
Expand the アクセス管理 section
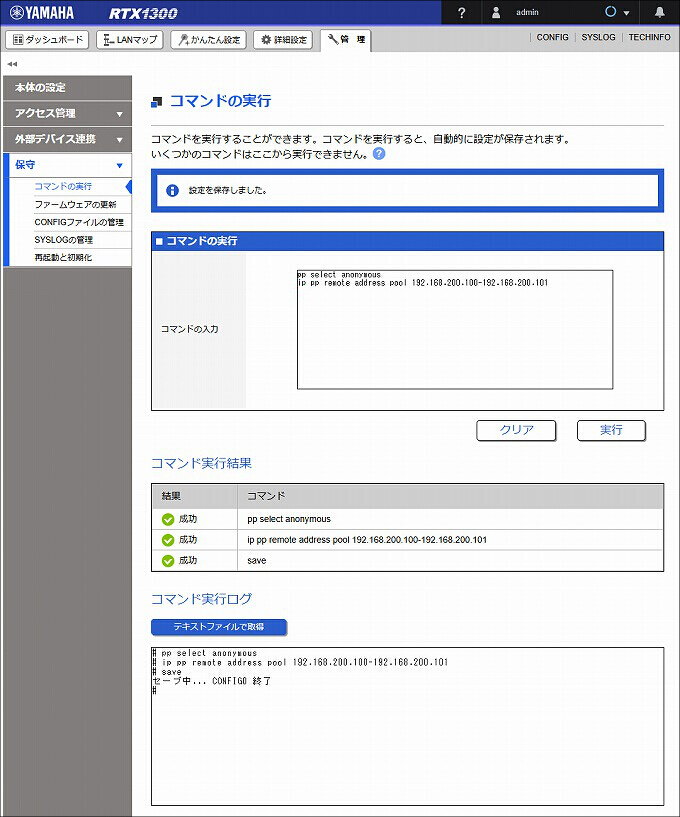[67, 114]
